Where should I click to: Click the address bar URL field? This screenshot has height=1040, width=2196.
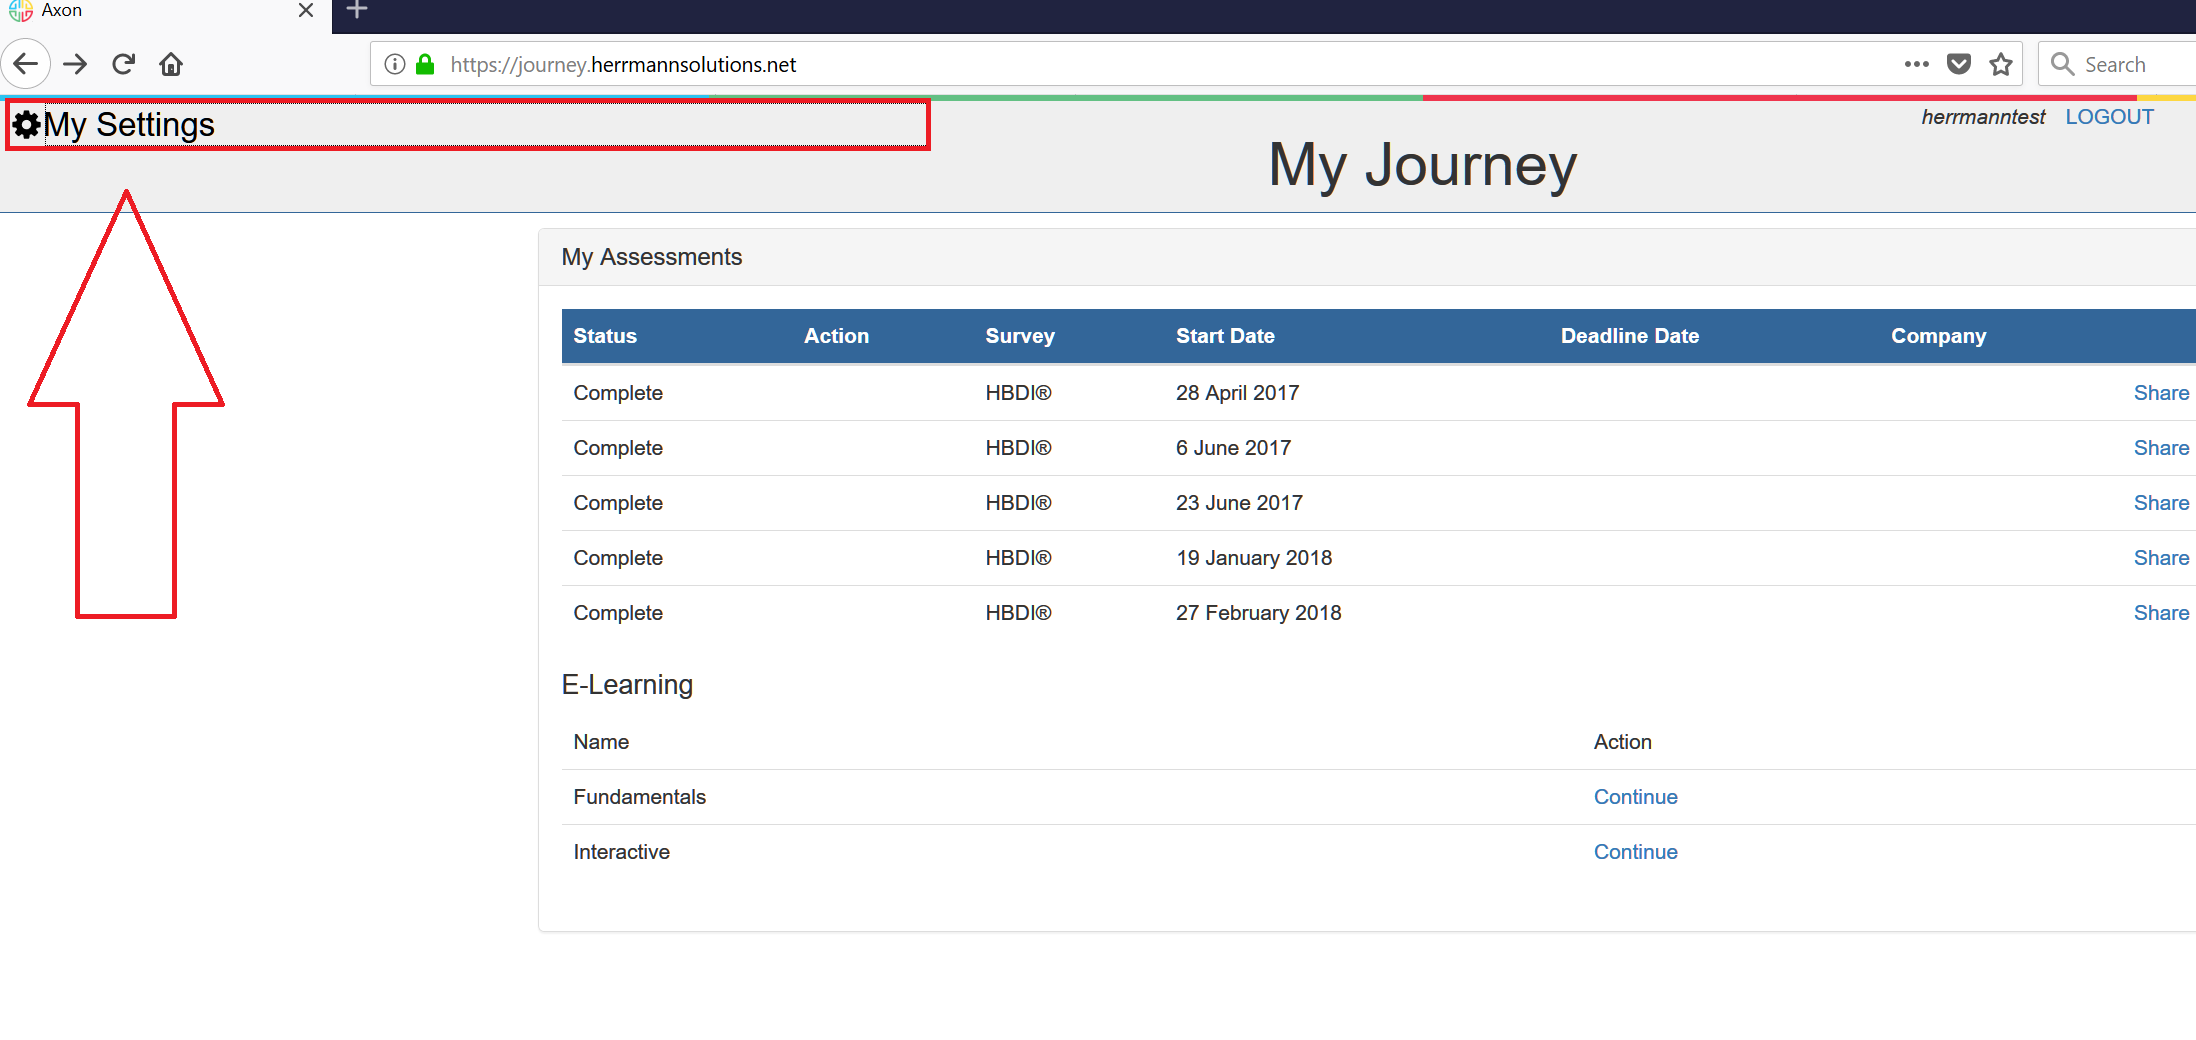pyautogui.click(x=1100, y=65)
